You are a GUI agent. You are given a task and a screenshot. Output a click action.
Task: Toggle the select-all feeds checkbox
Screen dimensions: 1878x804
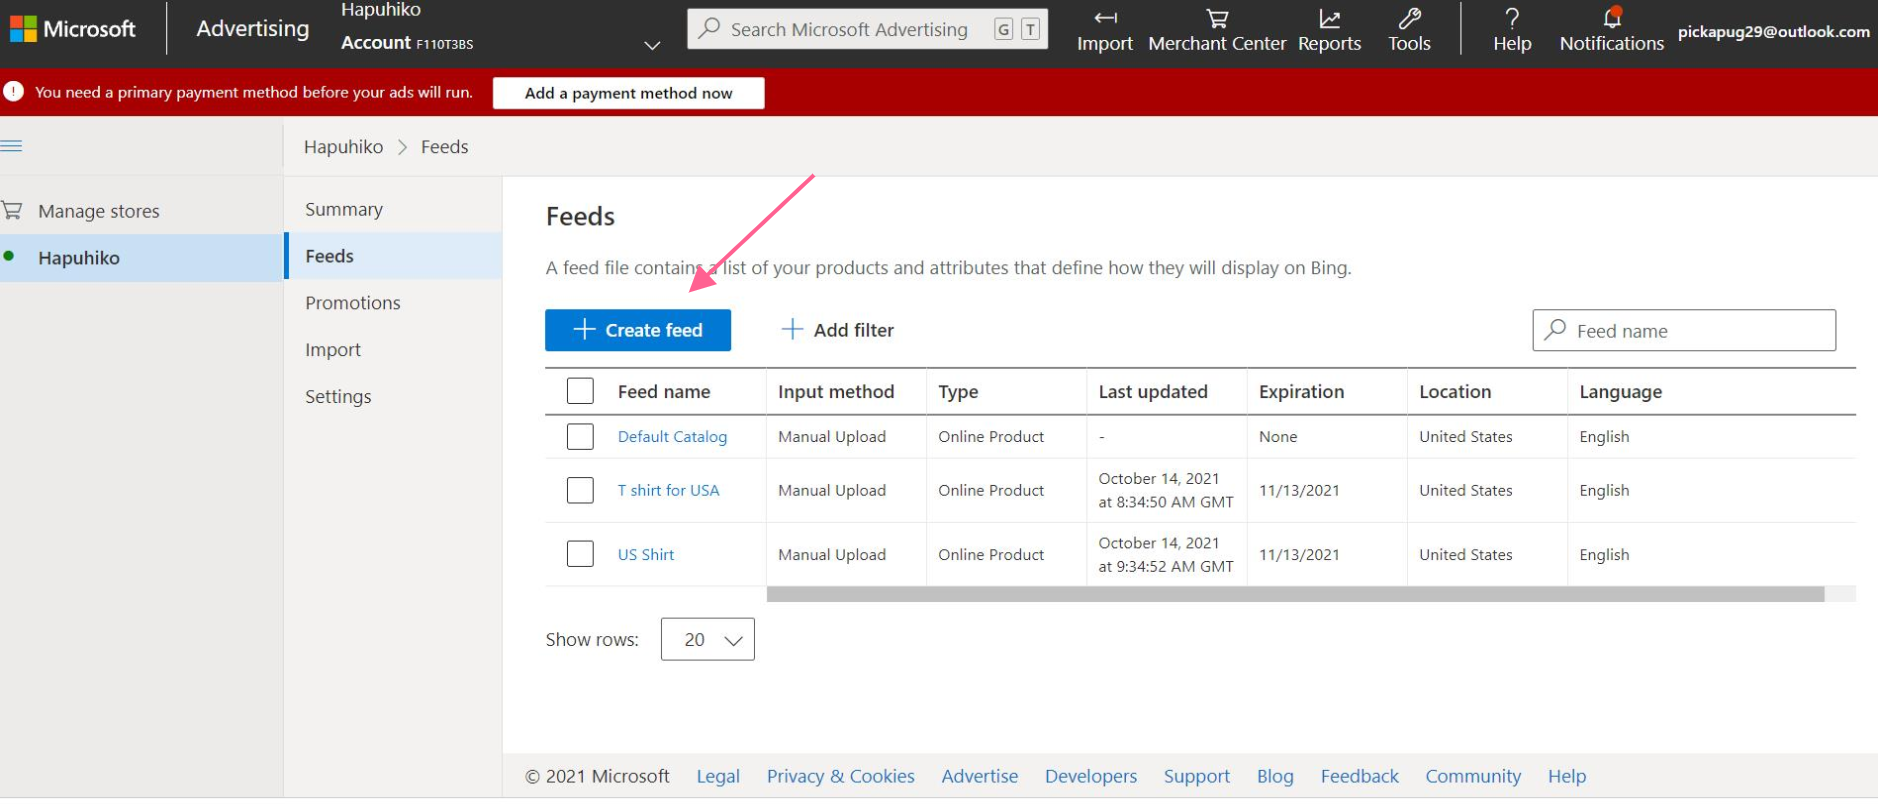coord(580,391)
